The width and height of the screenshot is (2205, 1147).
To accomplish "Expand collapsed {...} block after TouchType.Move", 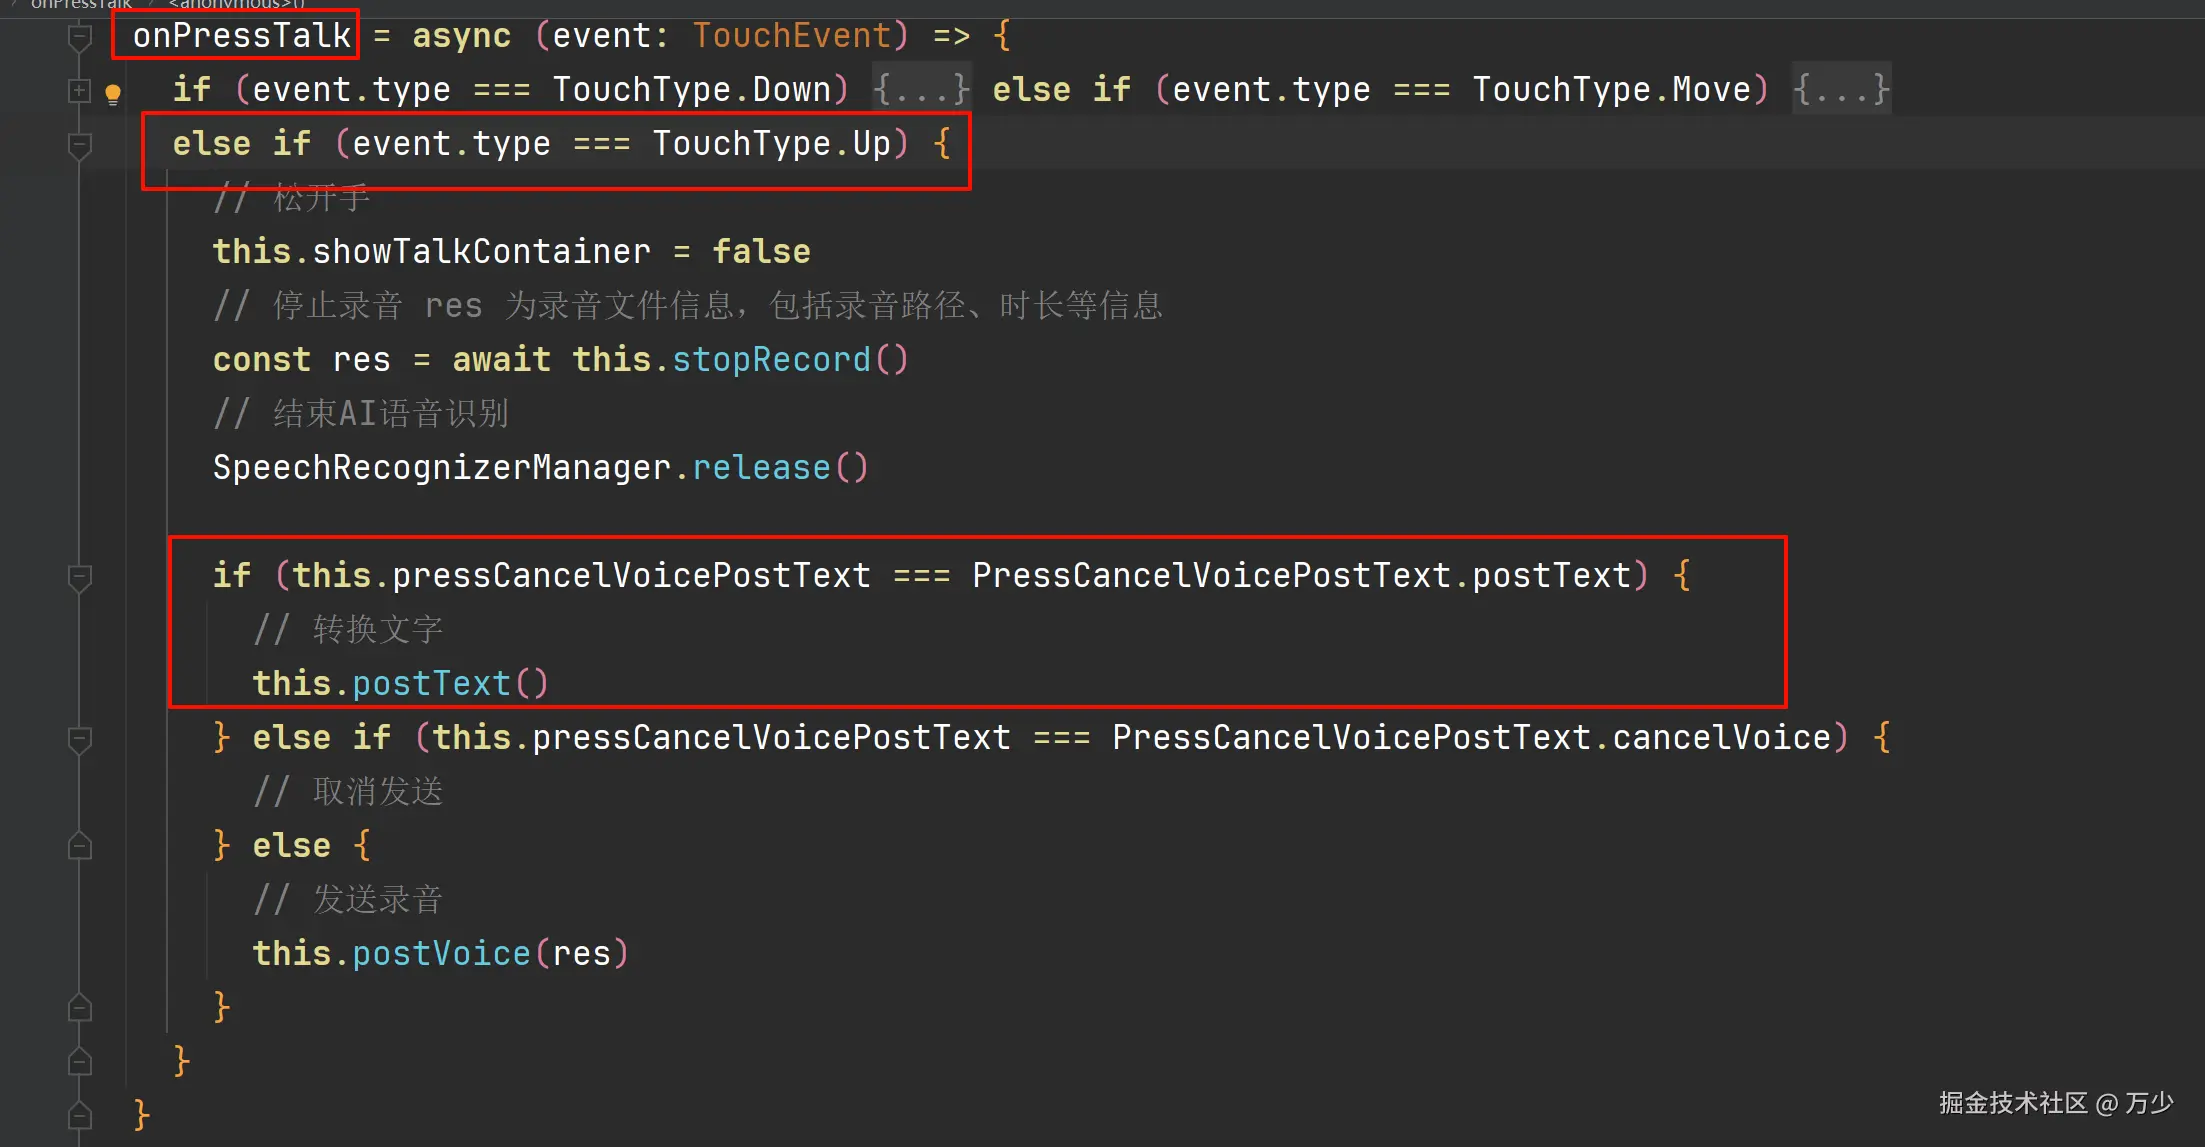I will point(1840,90).
